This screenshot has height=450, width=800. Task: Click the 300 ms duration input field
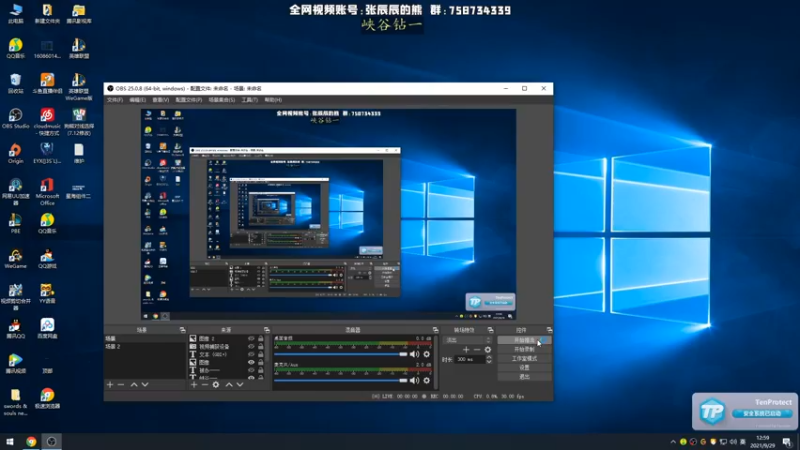[469, 359]
